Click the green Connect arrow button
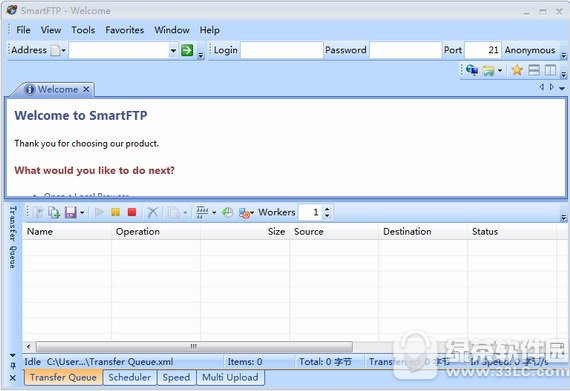 187,50
